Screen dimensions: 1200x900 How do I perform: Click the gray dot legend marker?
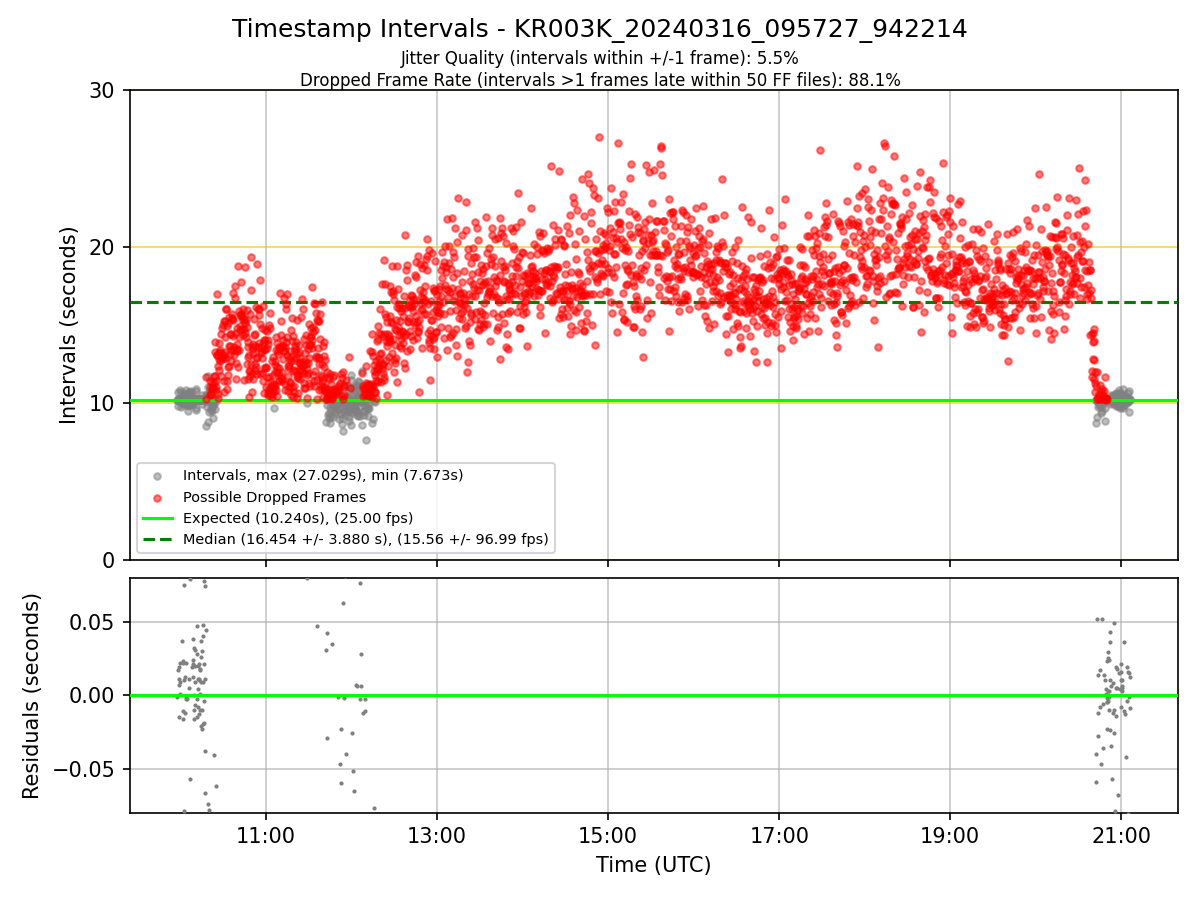160,476
